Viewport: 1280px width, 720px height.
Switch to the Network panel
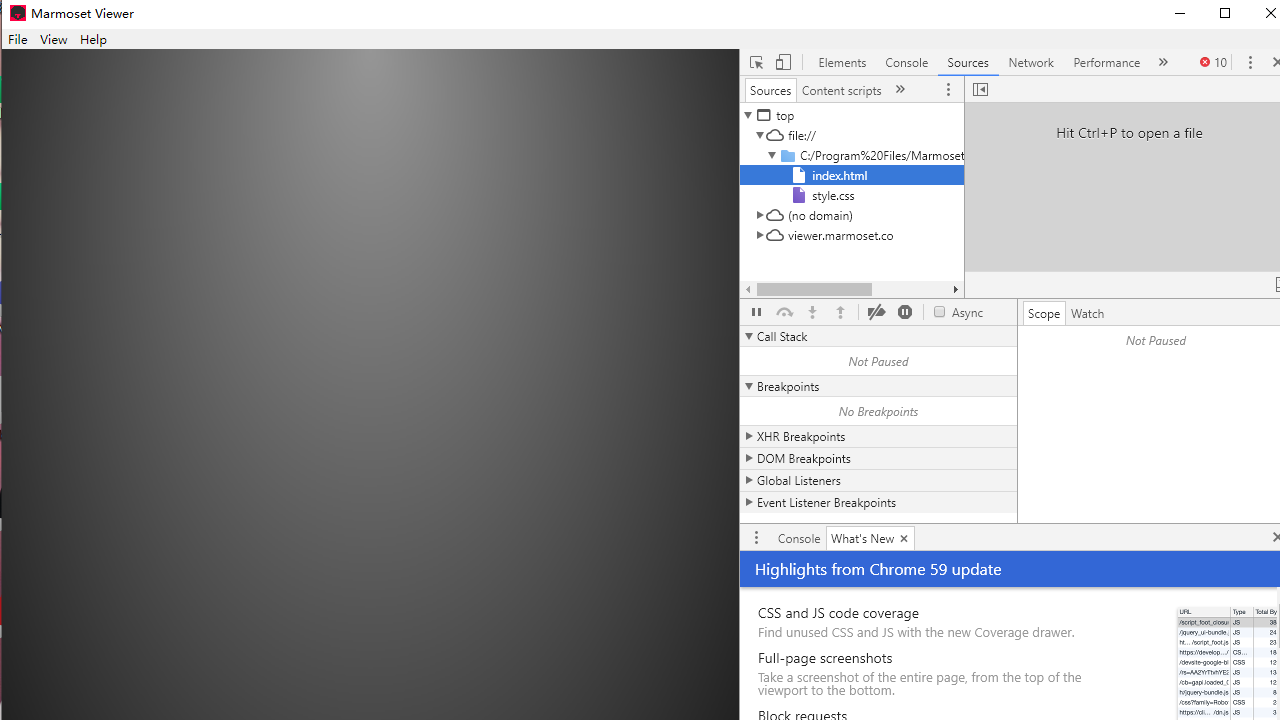(x=1031, y=62)
